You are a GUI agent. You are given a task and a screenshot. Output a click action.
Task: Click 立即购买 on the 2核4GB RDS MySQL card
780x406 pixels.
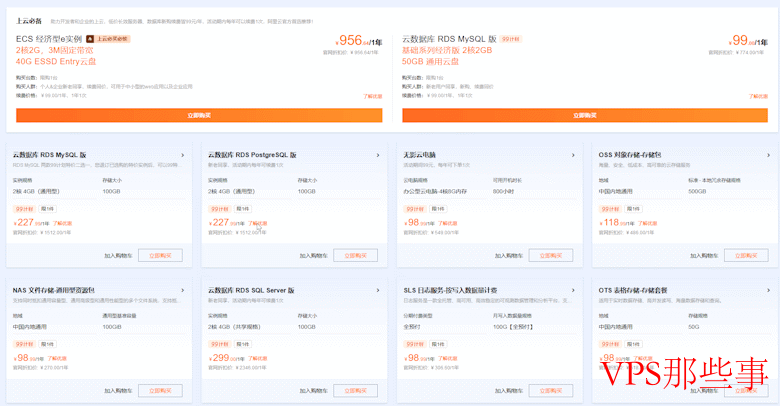click(160, 256)
